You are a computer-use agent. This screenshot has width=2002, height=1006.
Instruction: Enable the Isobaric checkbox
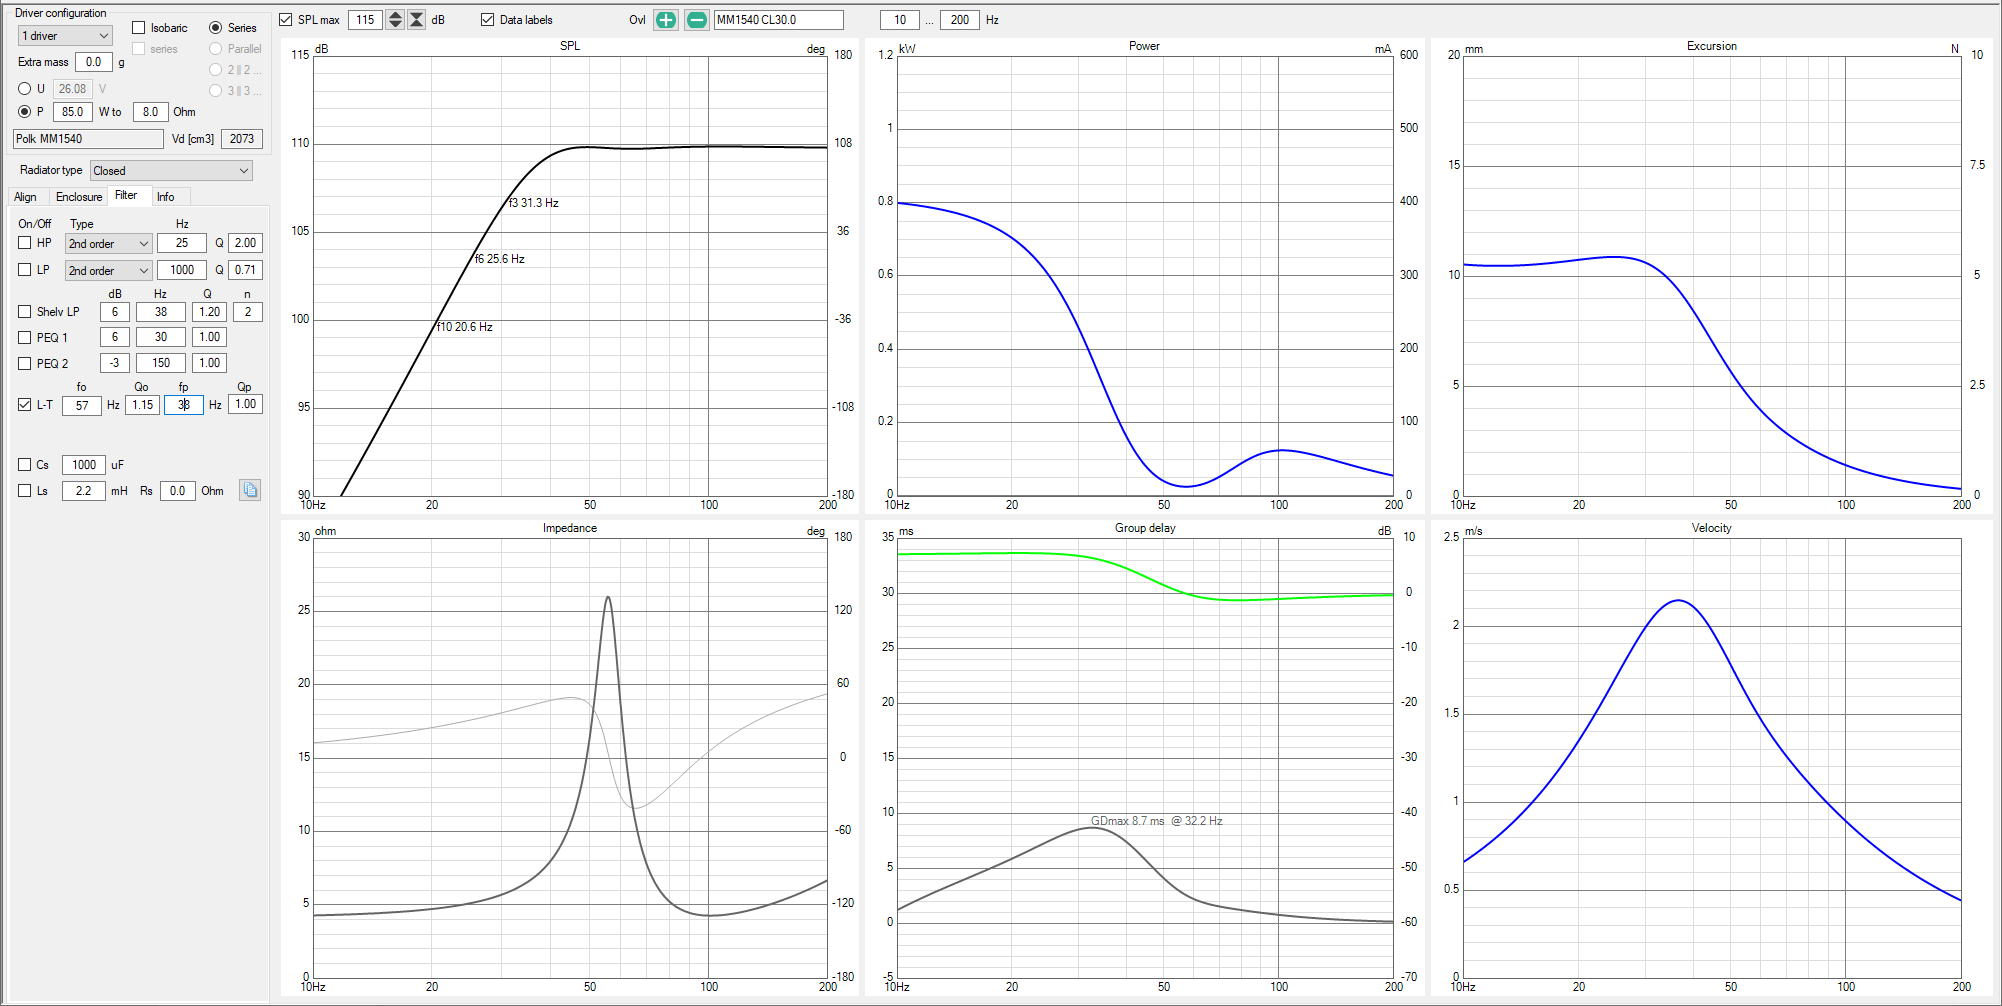tap(139, 28)
